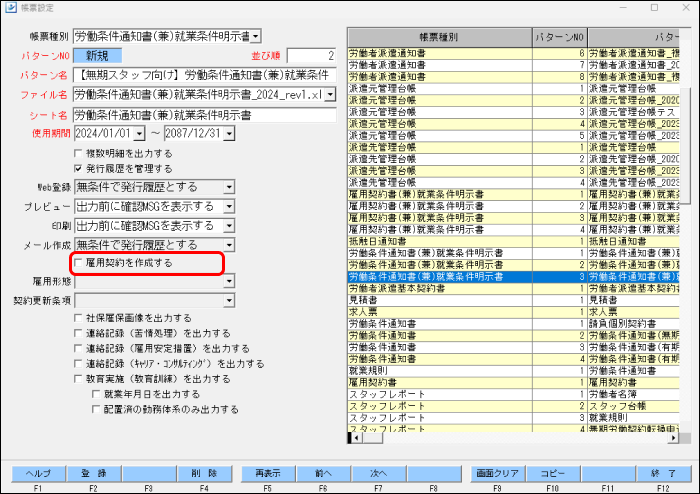Click the list's horizontal scrollbar right arrow

pyautogui.click(x=673, y=438)
